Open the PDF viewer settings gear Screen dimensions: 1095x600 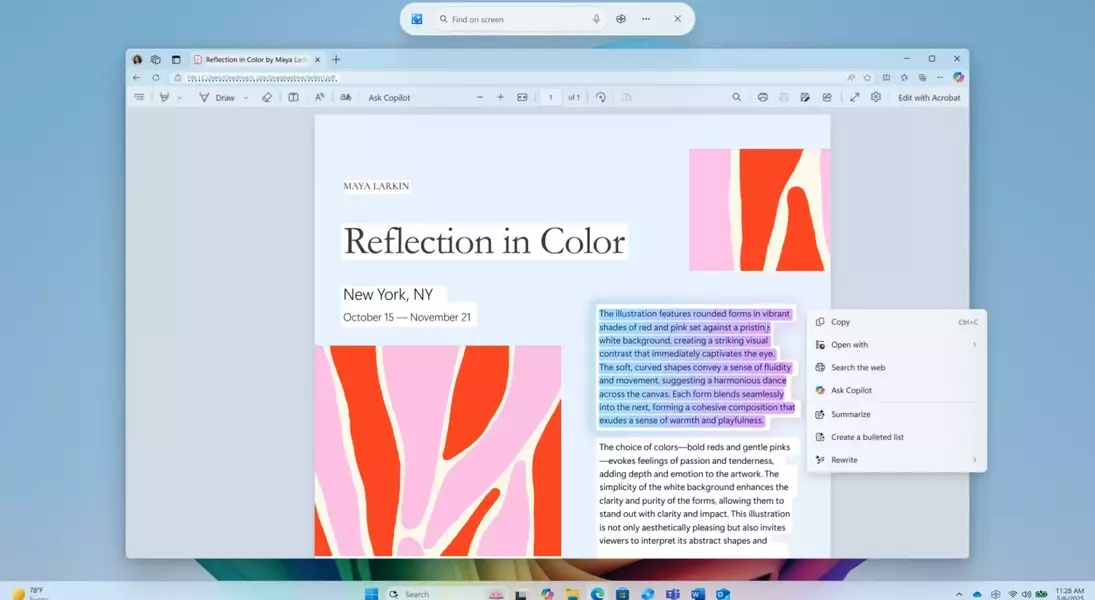pos(876,97)
